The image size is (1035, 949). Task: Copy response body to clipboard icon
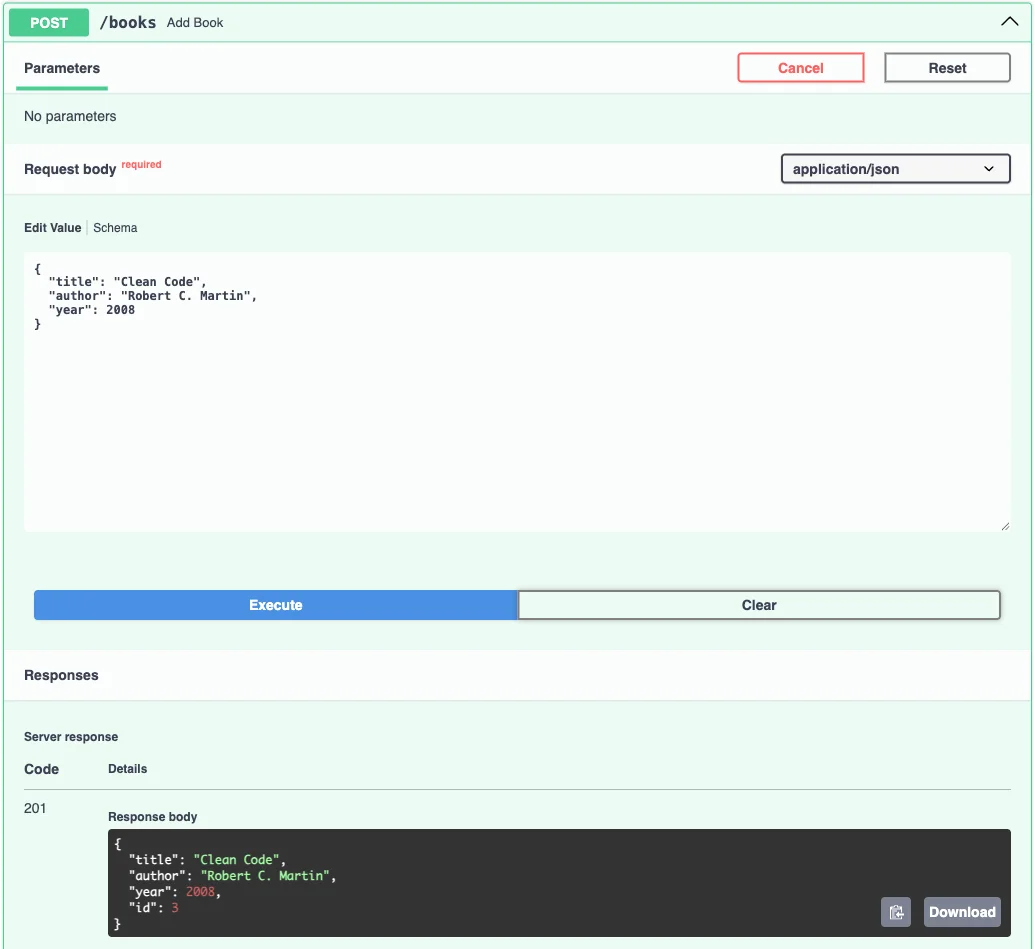pos(895,912)
